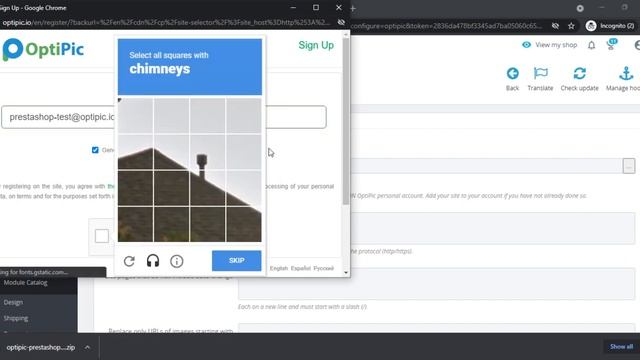Open Shipping menu in sidebar

click(16, 318)
